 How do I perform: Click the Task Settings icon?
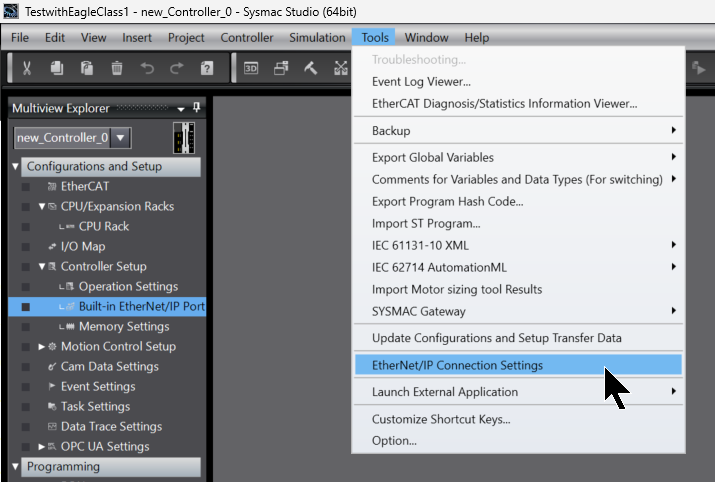[x=52, y=407]
